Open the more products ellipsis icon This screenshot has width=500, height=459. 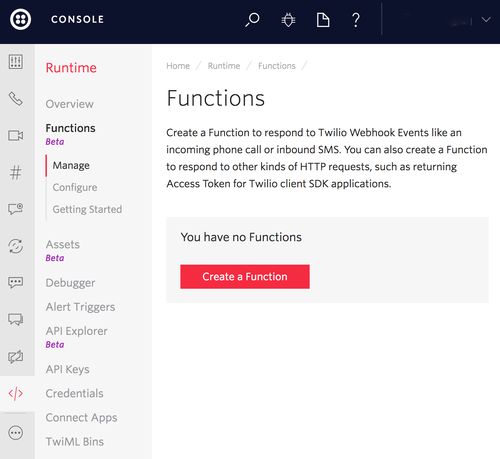[16, 433]
